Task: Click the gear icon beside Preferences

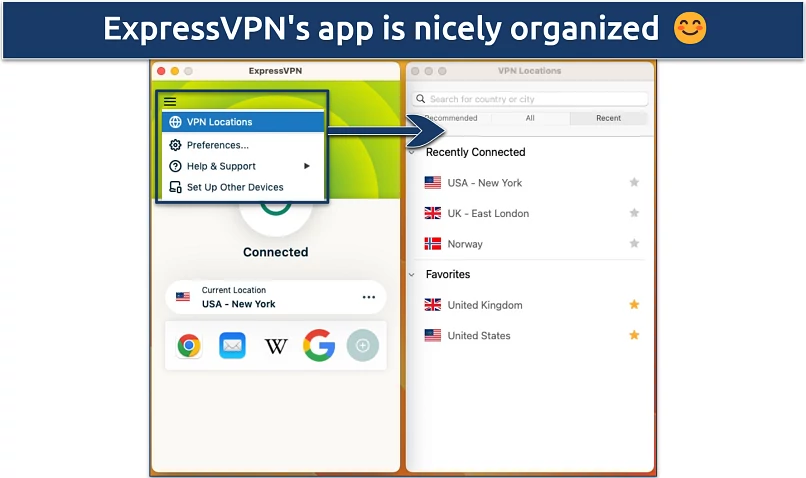Action: tap(175, 145)
